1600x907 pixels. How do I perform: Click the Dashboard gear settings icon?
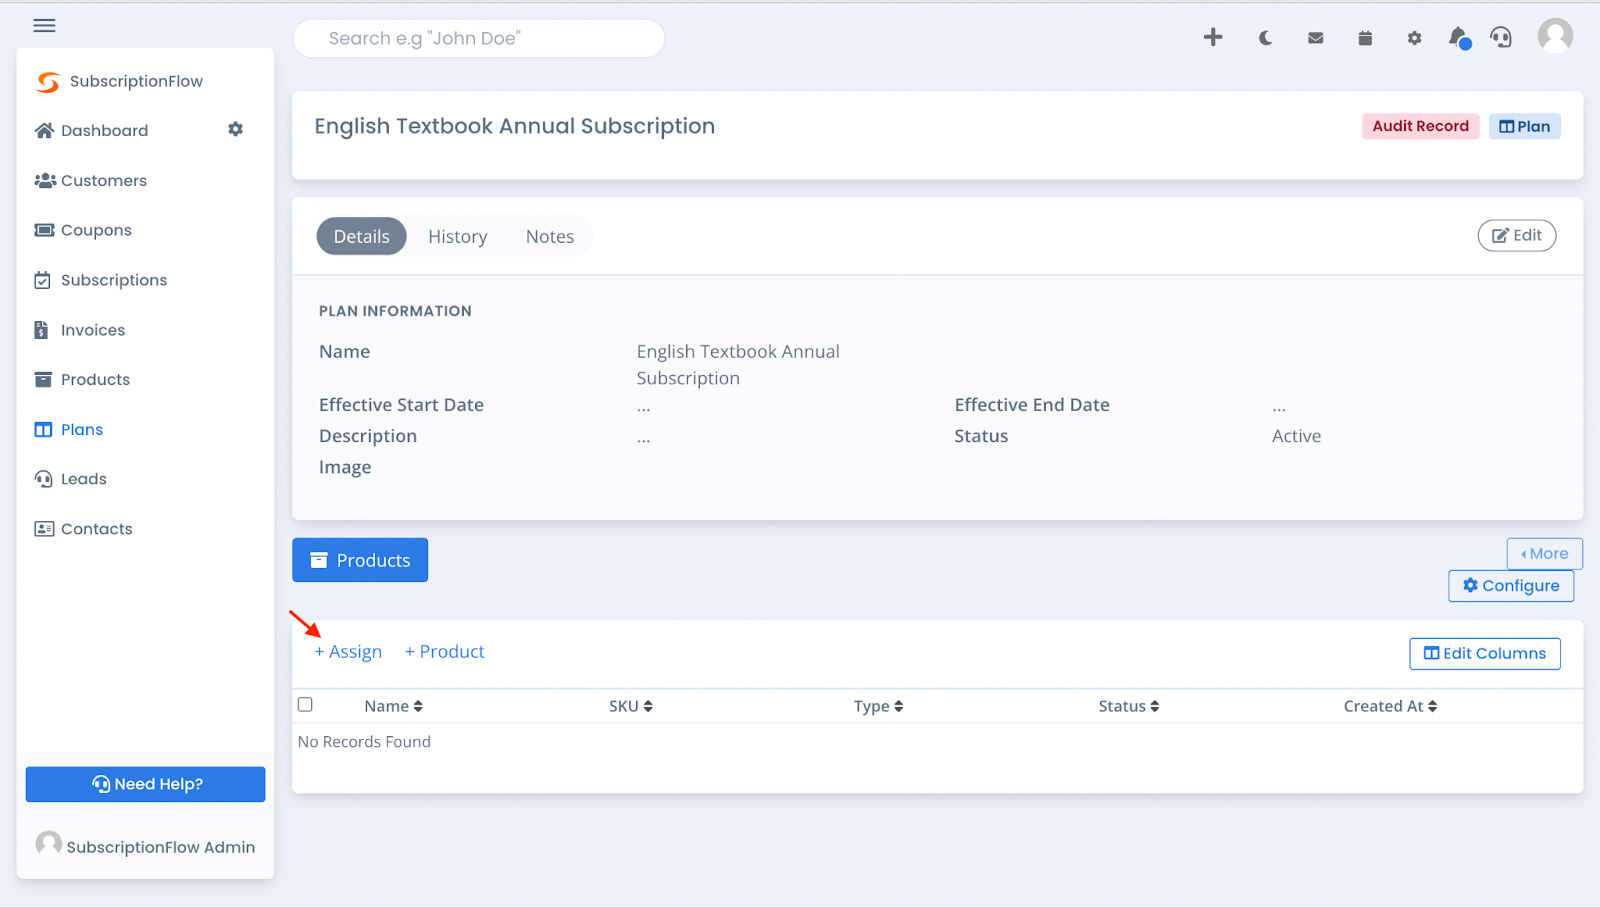tap(236, 129)
